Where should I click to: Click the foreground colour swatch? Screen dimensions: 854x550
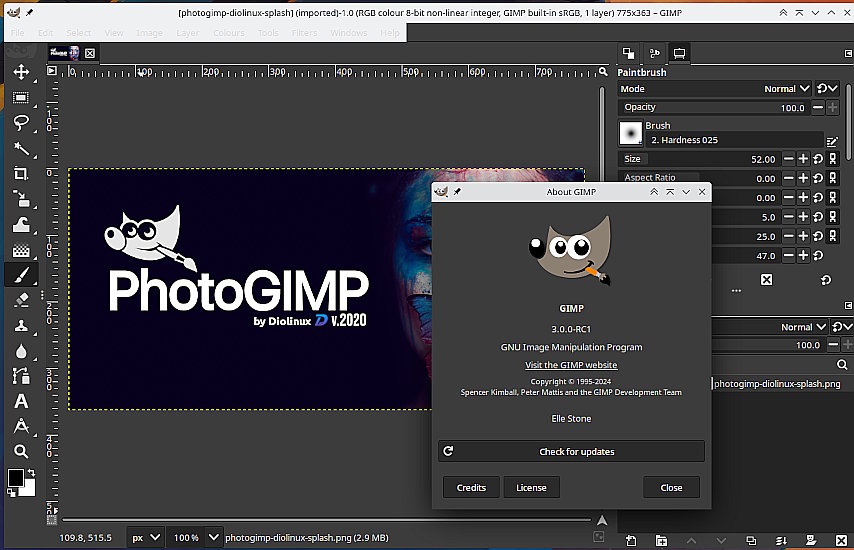pos(17,478)
